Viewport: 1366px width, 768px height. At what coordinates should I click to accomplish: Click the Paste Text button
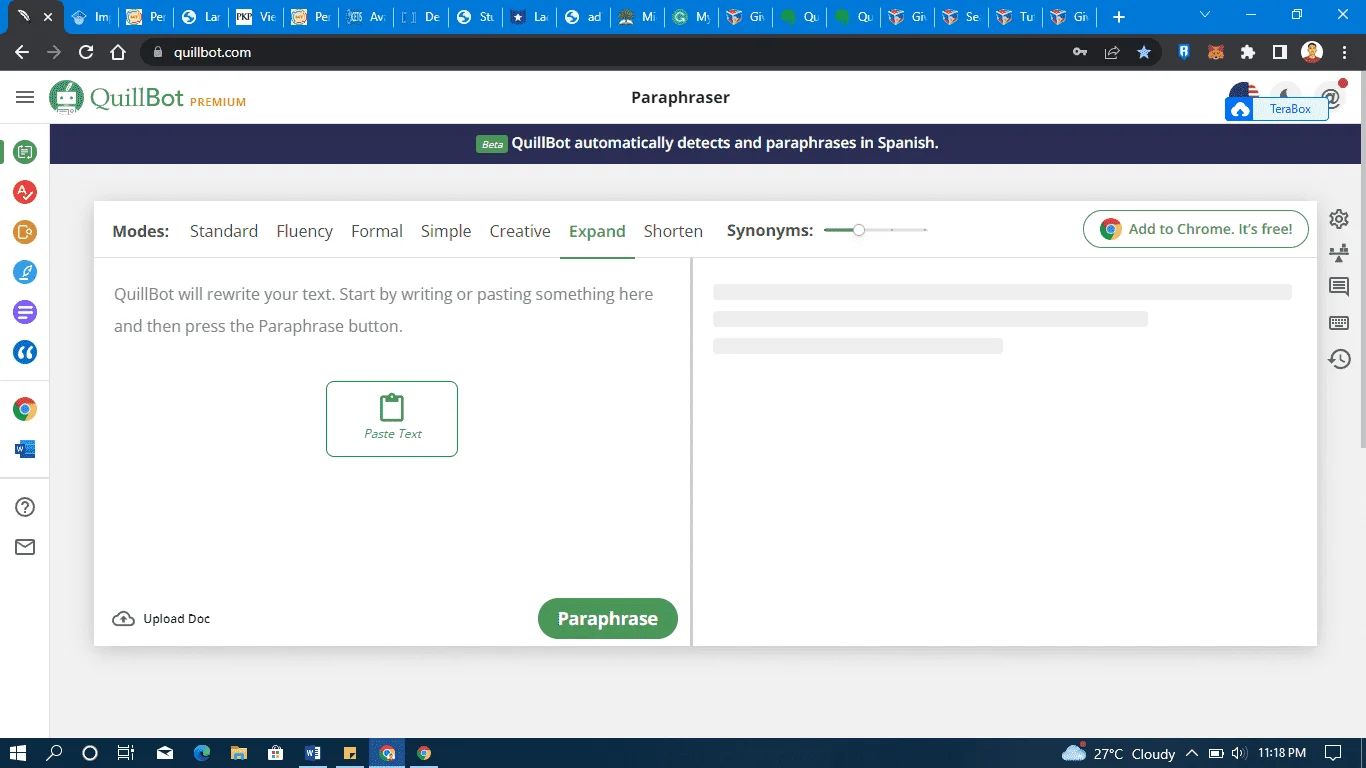(x=392, y=419)
